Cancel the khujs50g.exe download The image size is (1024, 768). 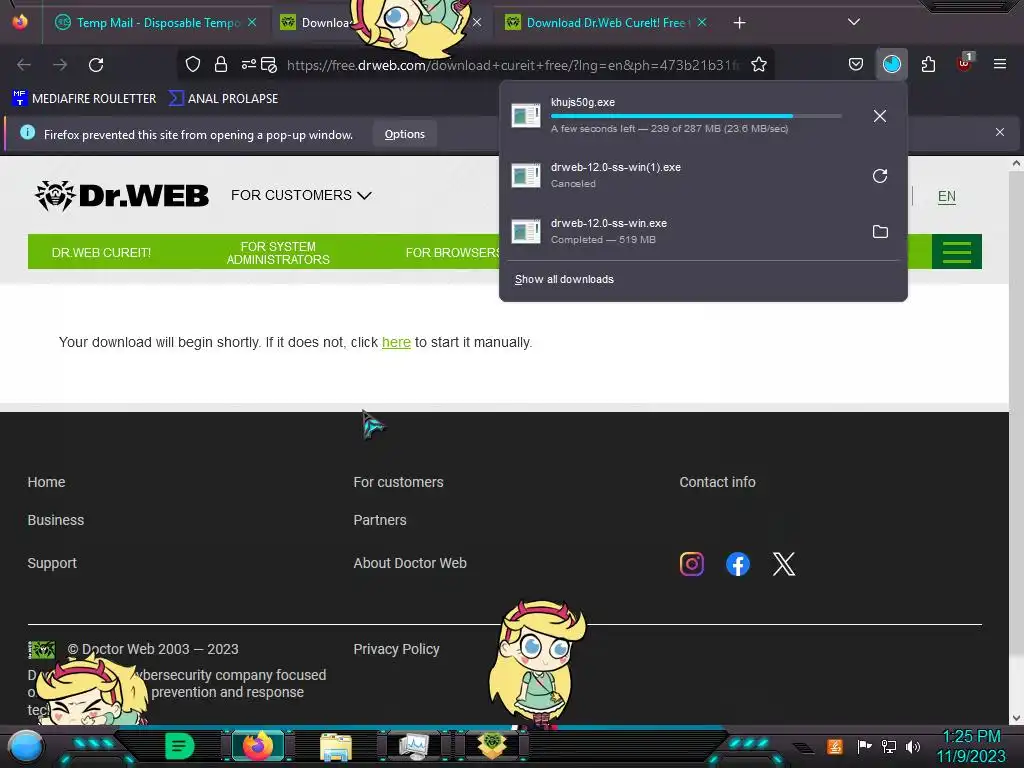point(880,116)
